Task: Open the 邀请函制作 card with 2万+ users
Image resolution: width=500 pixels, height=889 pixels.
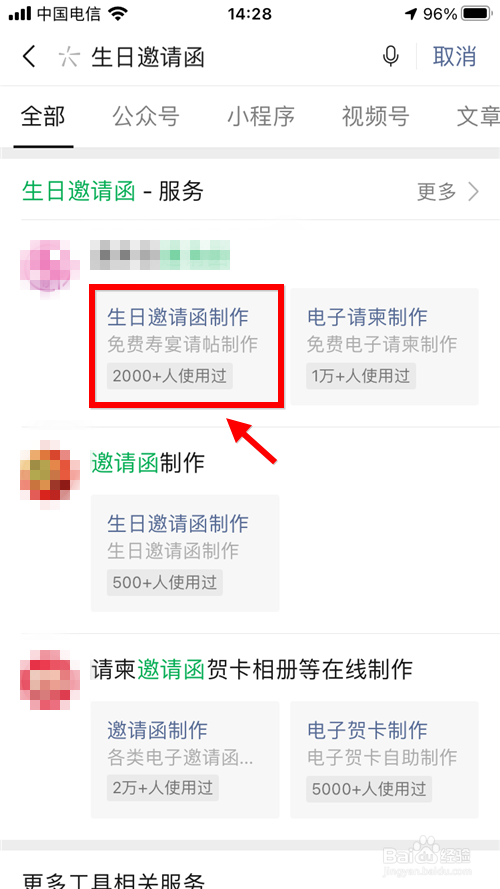Action: 185,760
